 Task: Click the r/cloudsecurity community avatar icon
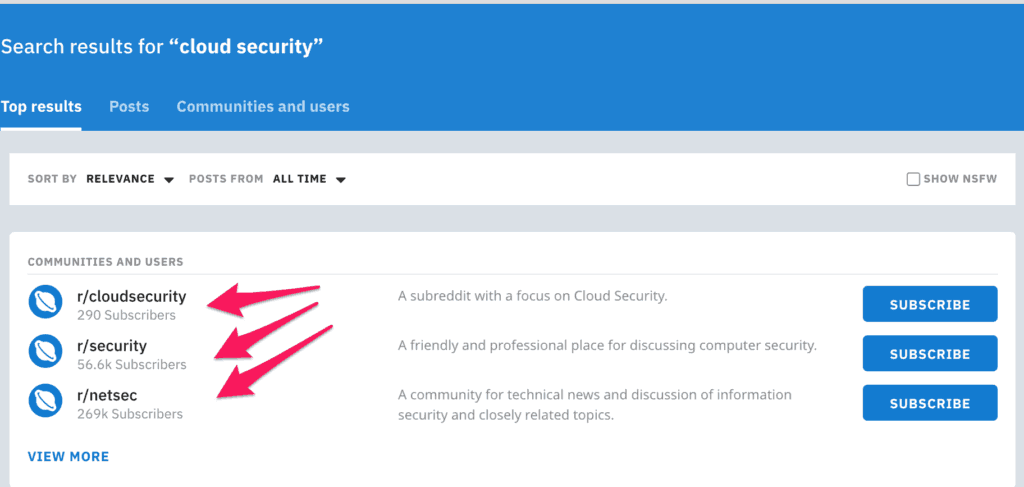click(46, 304)
